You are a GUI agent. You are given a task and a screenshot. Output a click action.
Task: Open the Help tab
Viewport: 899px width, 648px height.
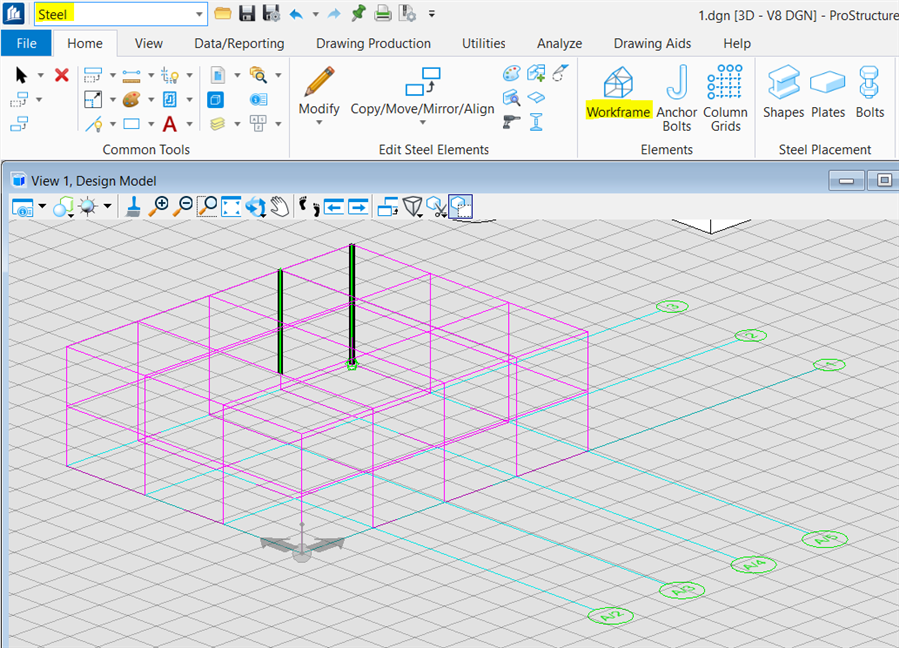[x=737, y=44]
